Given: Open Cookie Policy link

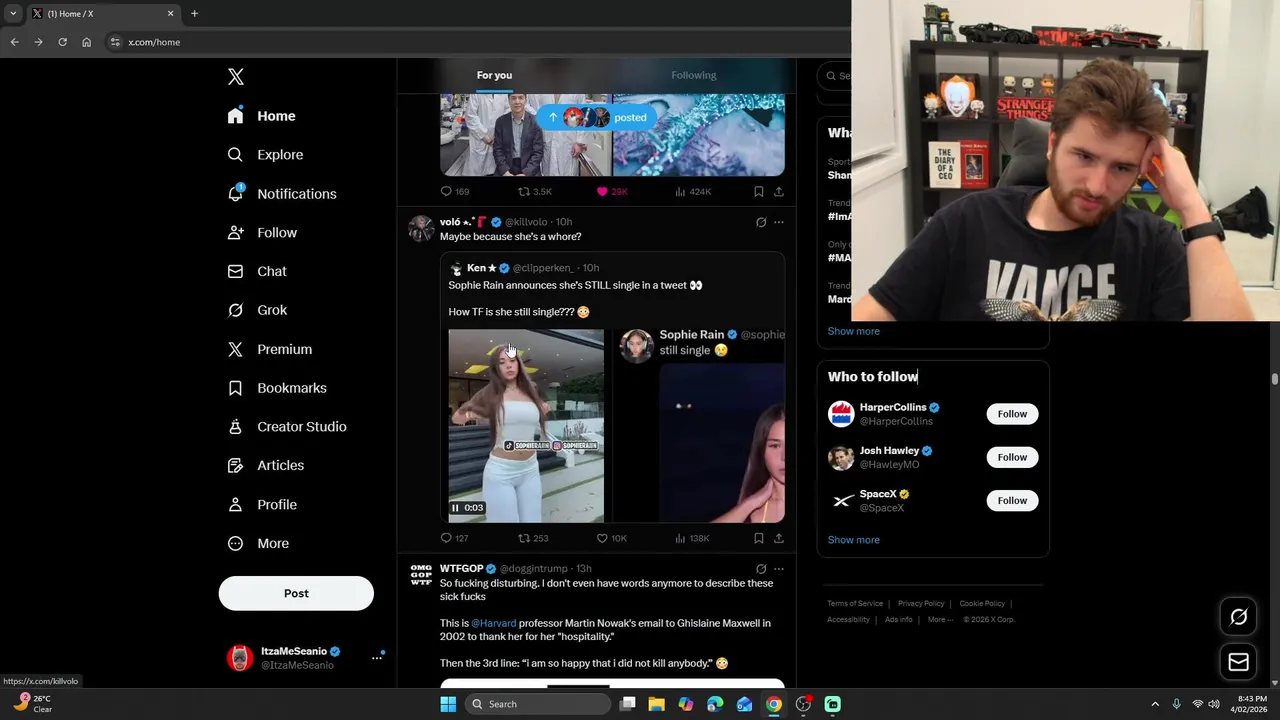Looking at the screenshot, I should (982, 604).
